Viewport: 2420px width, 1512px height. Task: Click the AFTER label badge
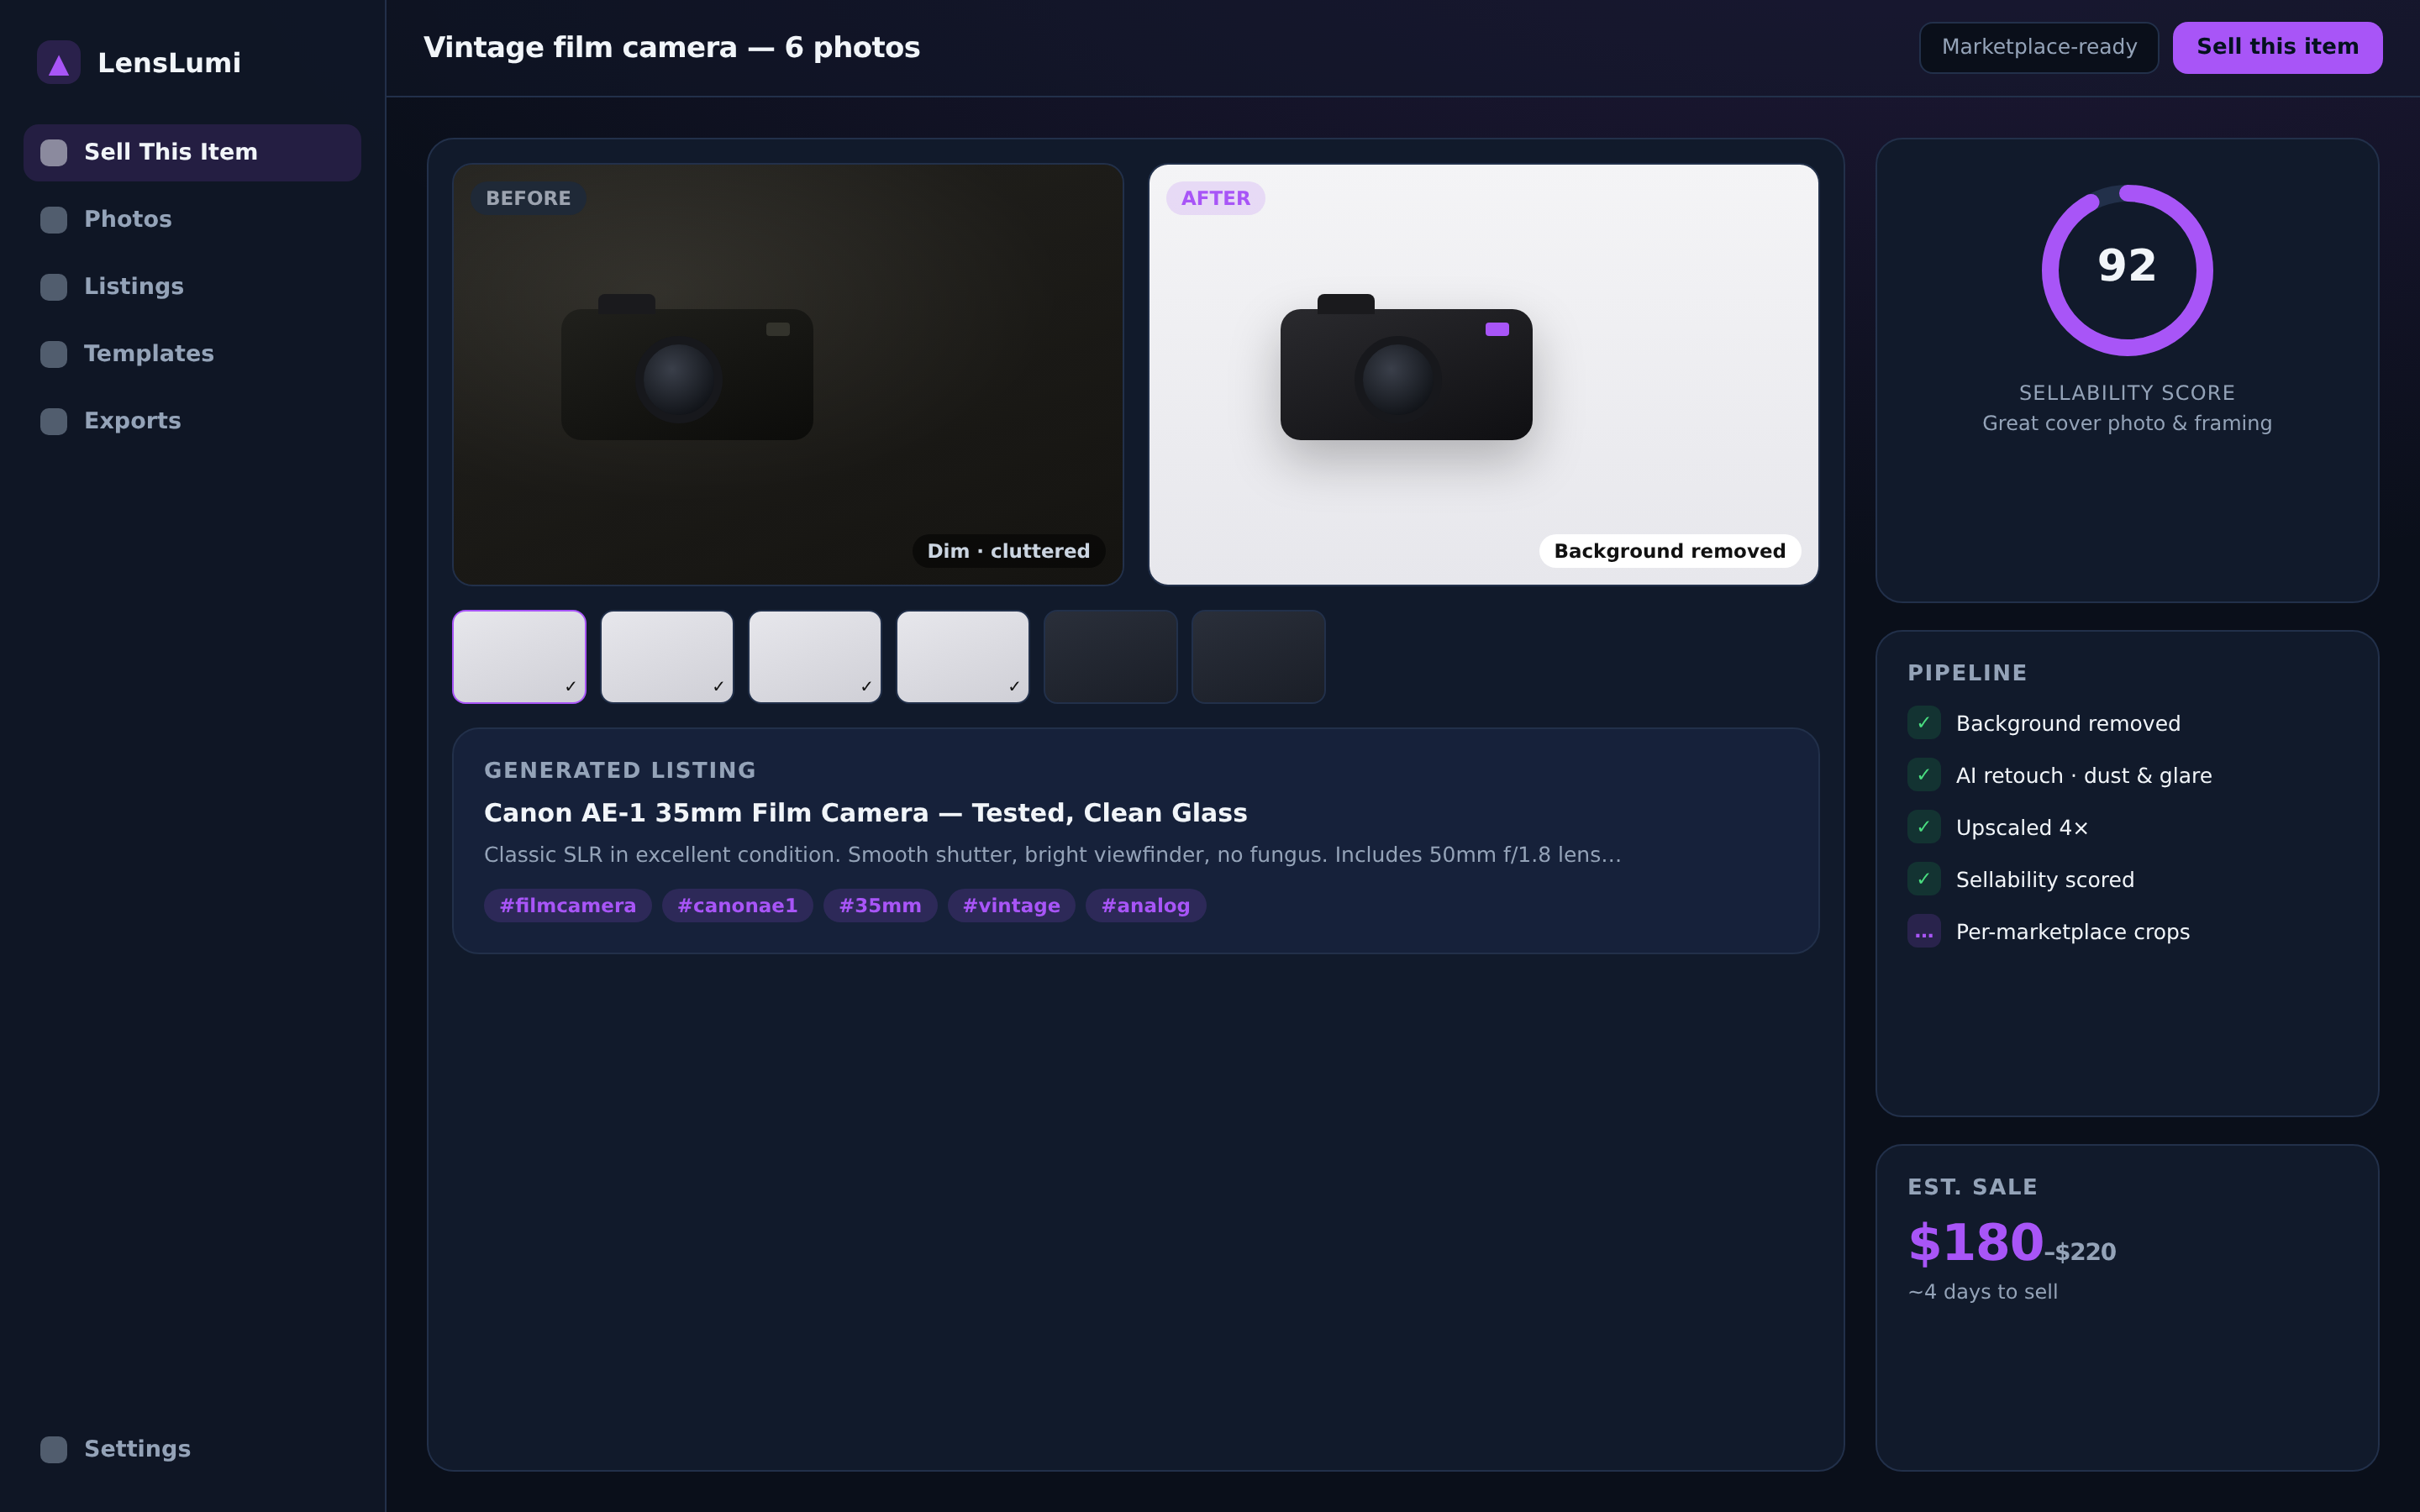coord(1215,198)
